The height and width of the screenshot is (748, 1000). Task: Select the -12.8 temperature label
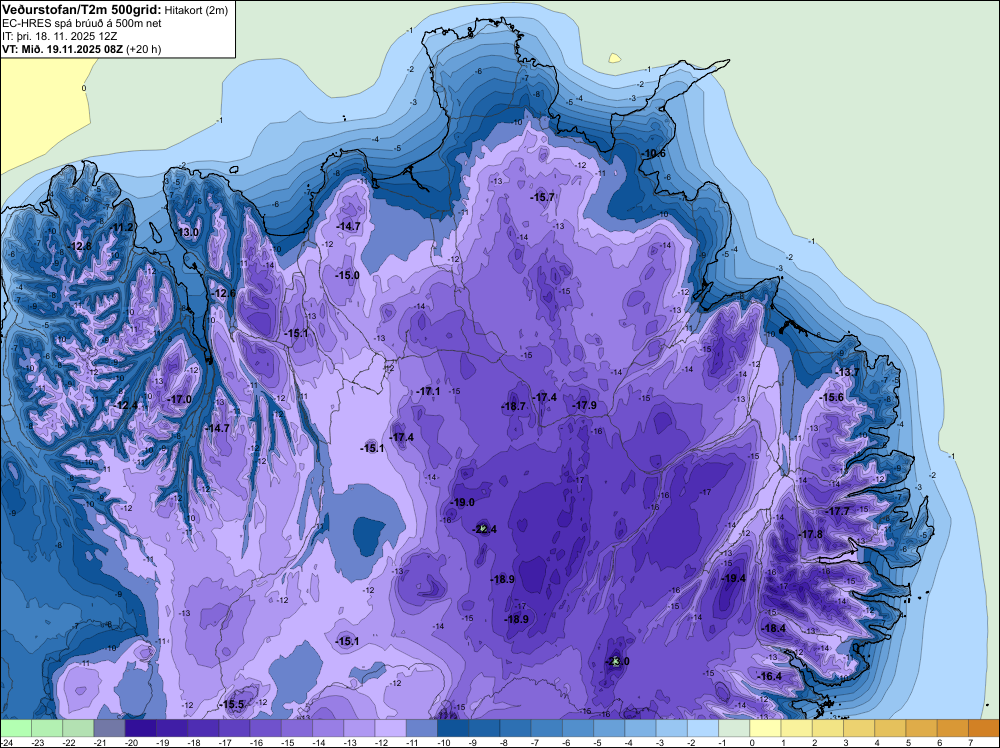(80, 246)
